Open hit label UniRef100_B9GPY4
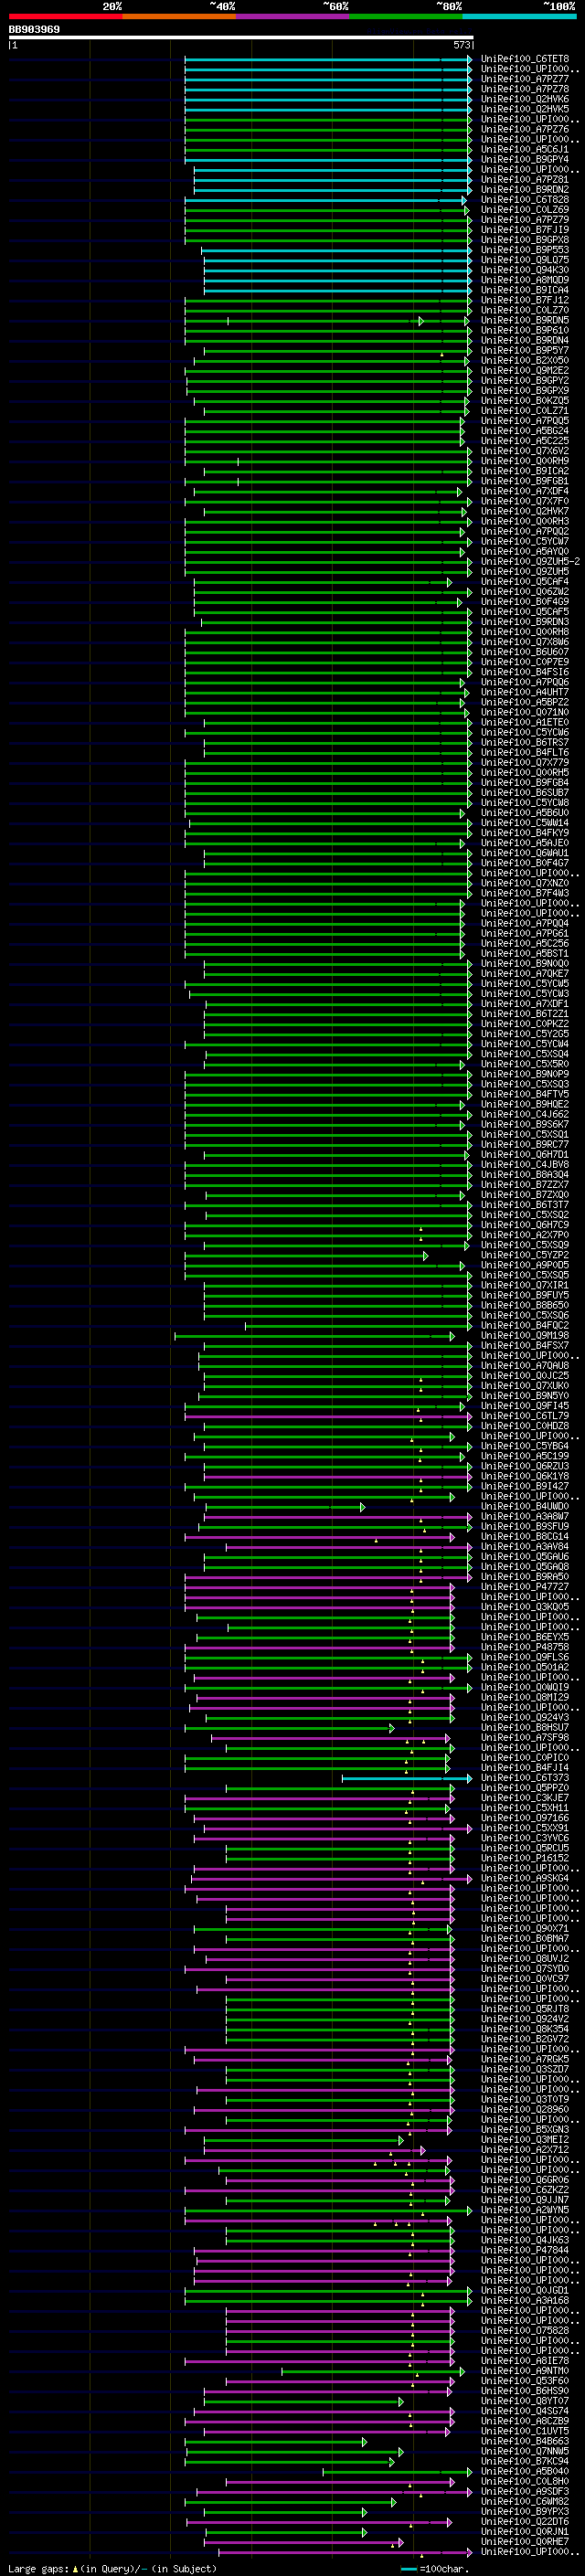The height and width of the screenshot is (2576, 585). coord(525,160)
